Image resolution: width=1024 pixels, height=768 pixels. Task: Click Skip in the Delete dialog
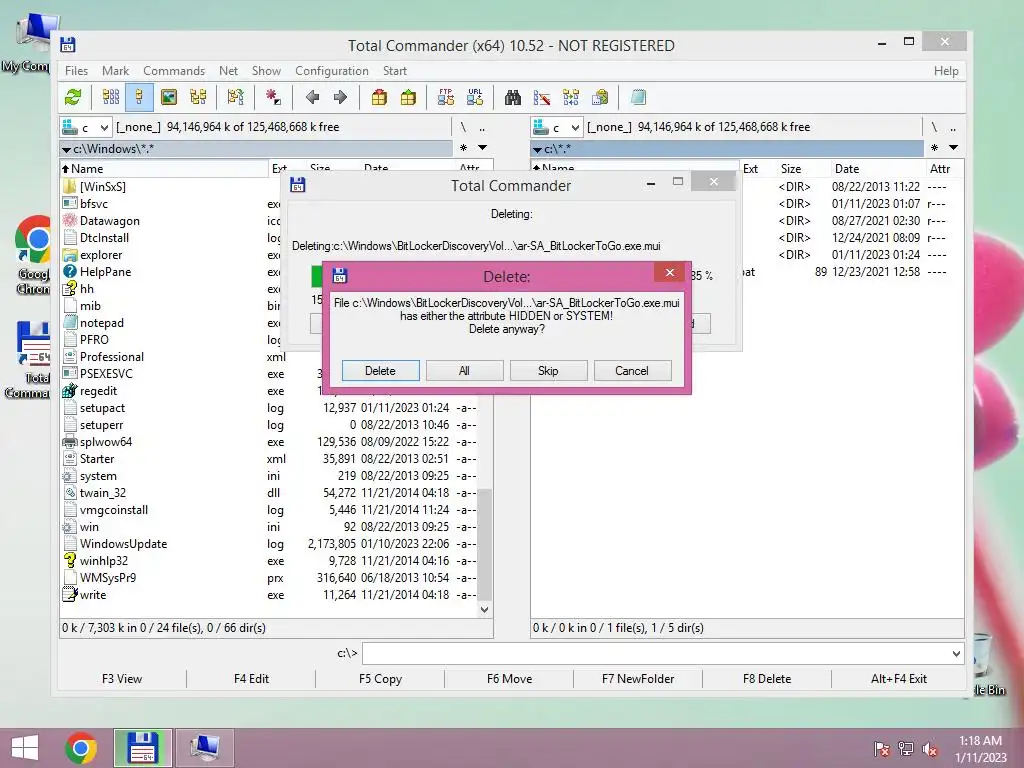tap(549, 371)
